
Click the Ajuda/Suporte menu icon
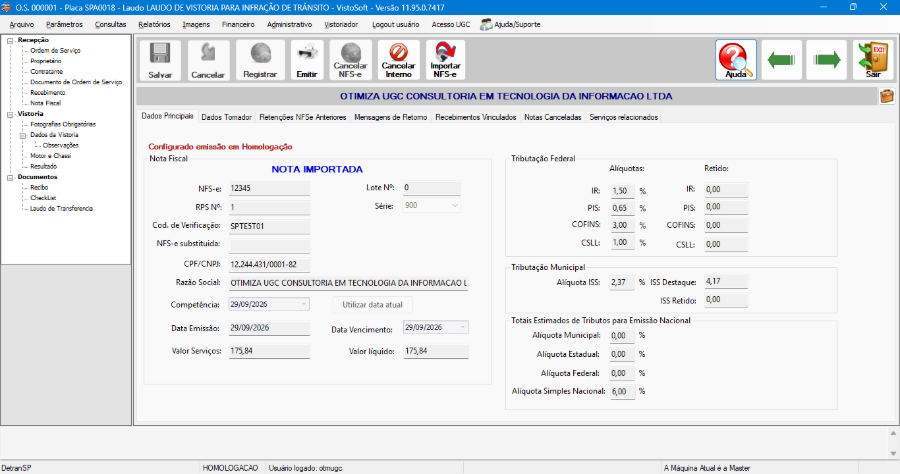486,25
